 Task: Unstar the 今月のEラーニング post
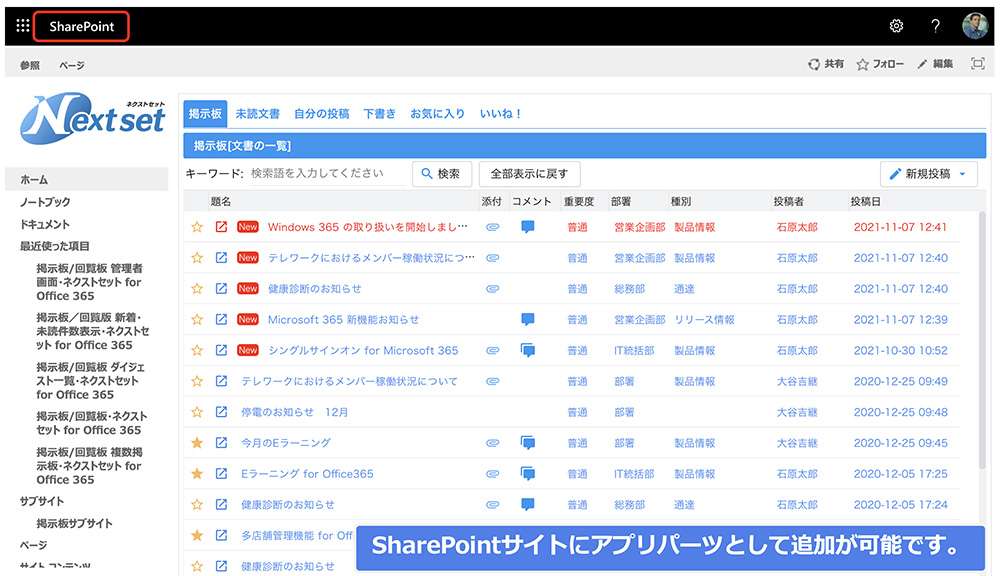point(197,443)
